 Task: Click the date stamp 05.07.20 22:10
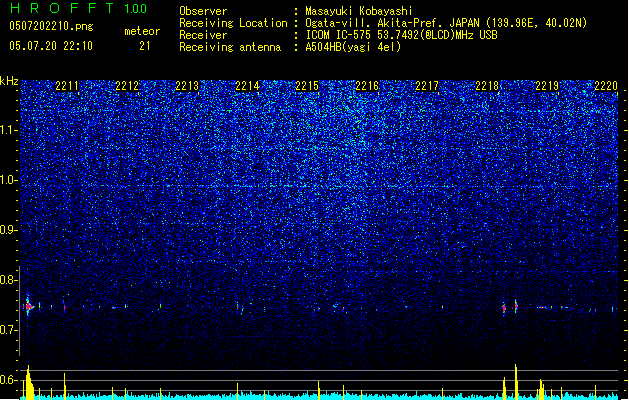click(x=51, y=46)
